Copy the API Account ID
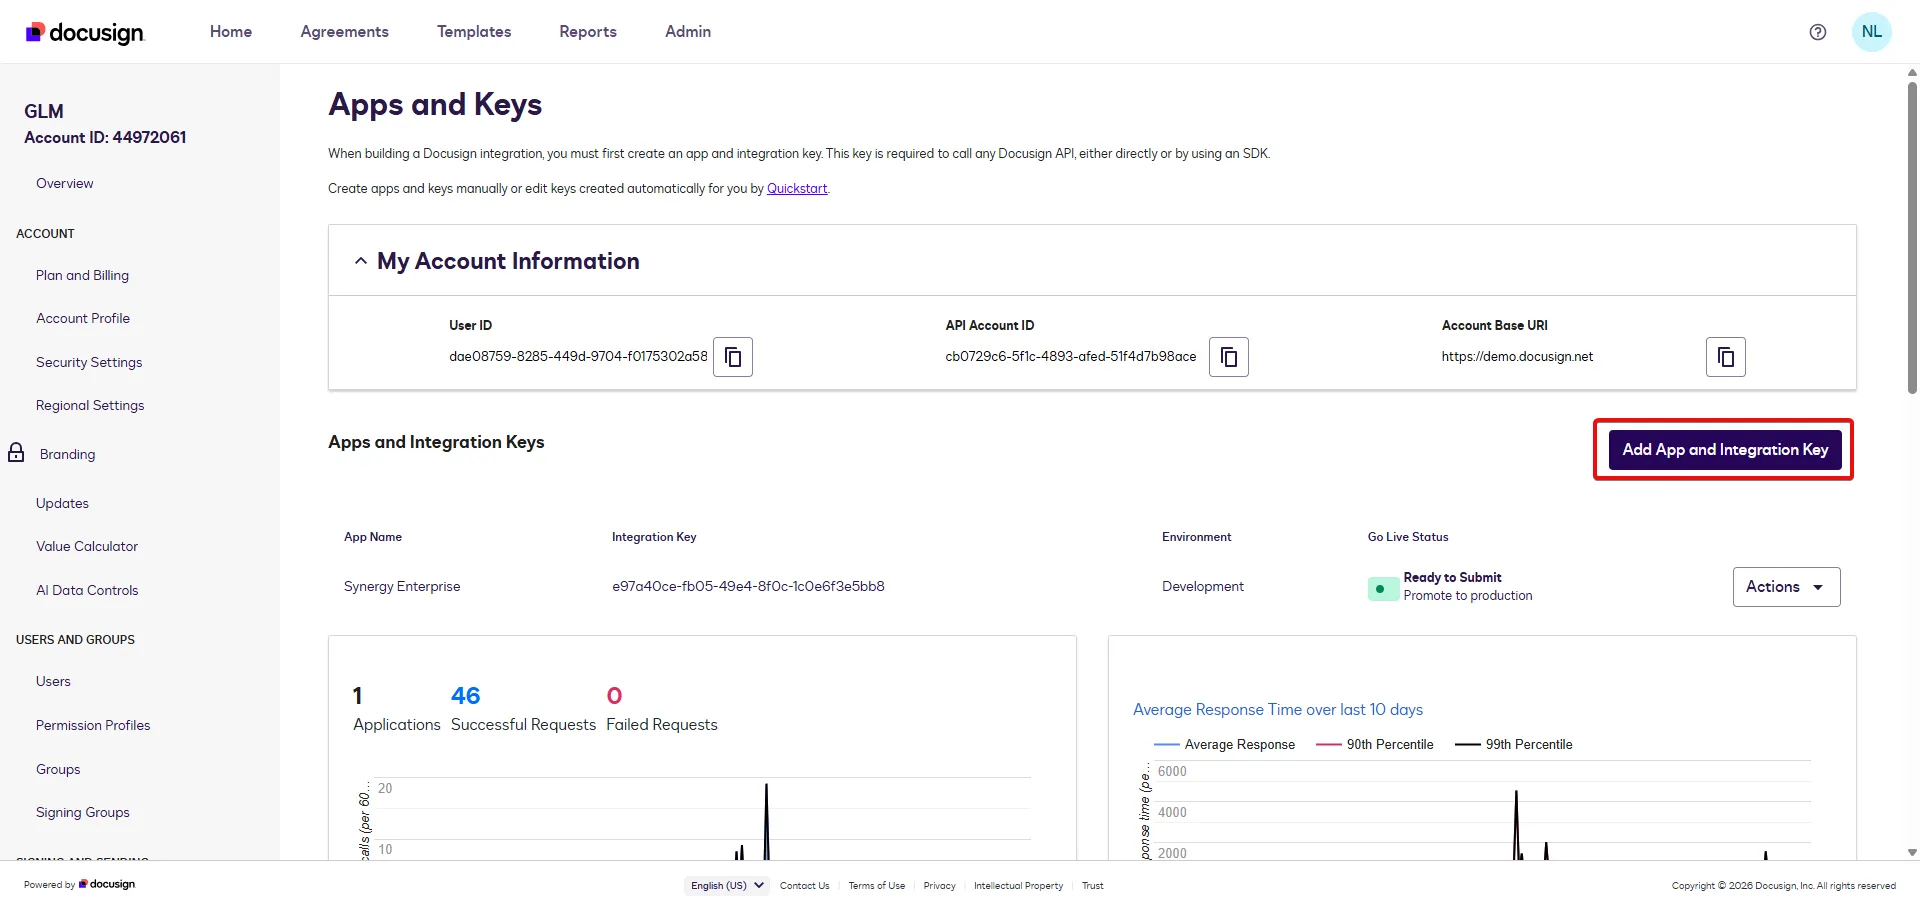This screenshot has width=1920, height=911. coord(1228,357)
